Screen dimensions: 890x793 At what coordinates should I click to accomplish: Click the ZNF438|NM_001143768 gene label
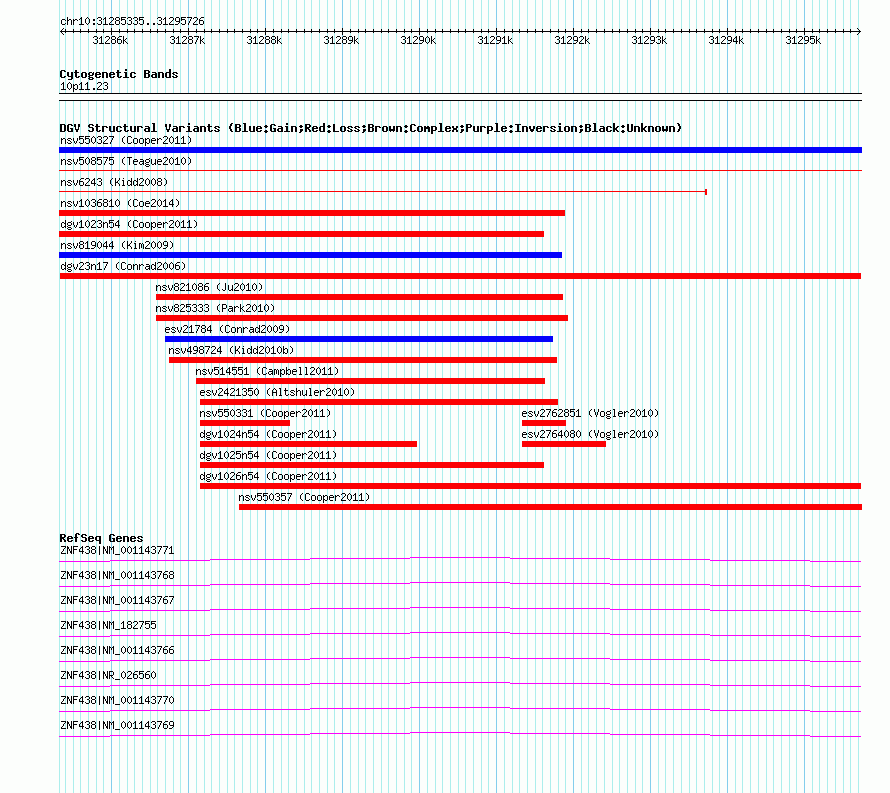click(117, 576)
